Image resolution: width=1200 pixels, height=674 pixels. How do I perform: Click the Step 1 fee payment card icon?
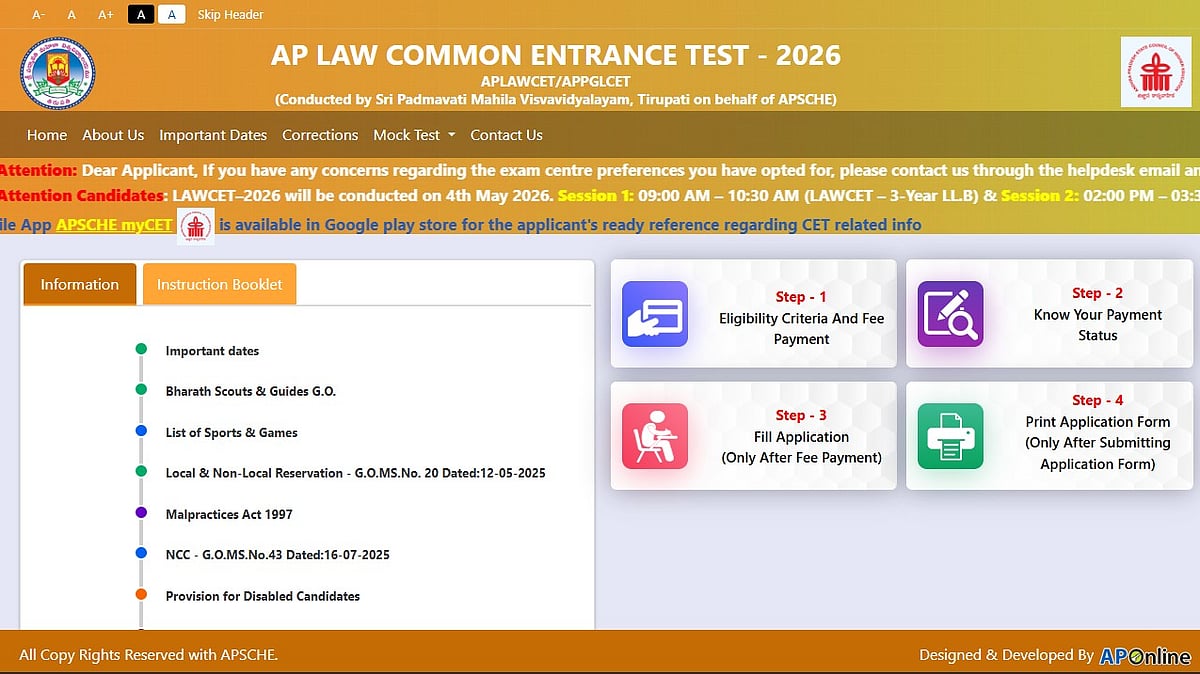(x=654, y=314)
